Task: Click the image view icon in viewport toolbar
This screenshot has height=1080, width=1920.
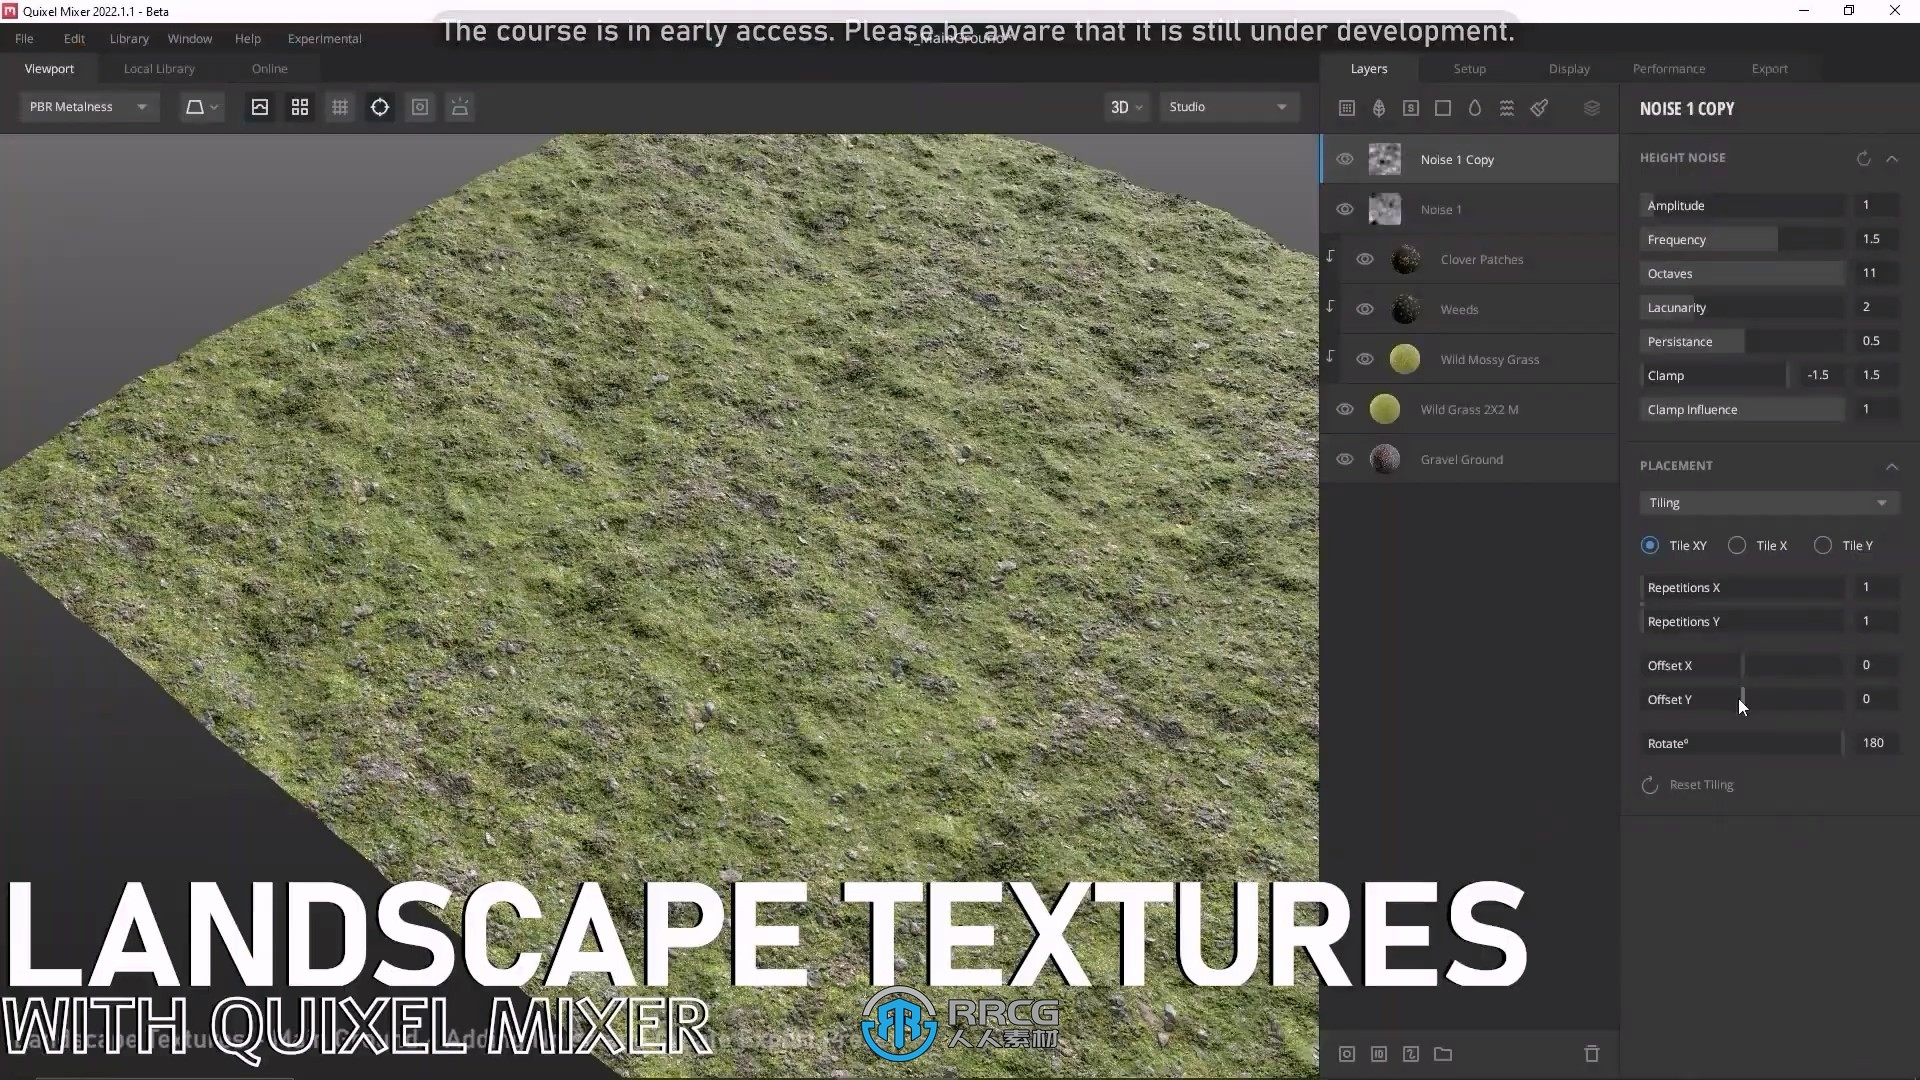Action: click(260, 107)
